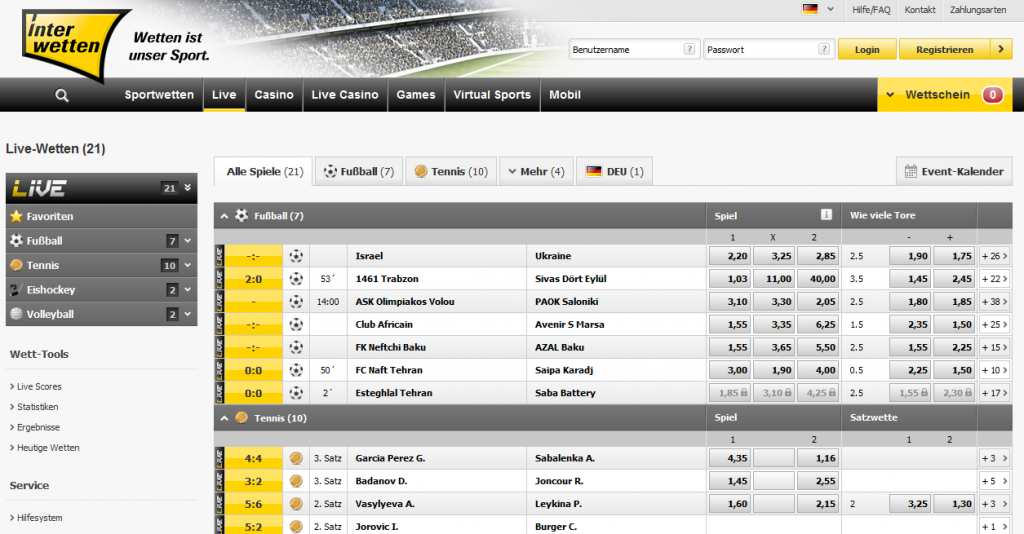Show +38 more bets for ASK Olimpiakos
Image resolution: width=1024 pixels, height=534 pixels.
995,302
